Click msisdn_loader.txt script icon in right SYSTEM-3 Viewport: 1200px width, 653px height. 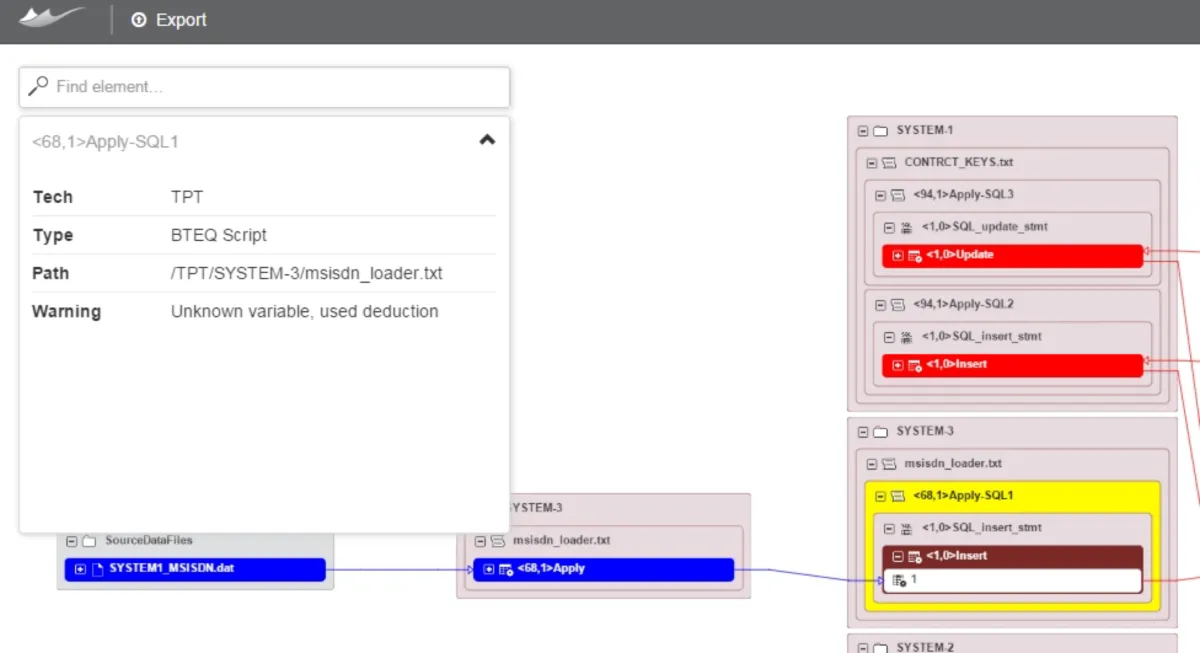(x=888, y=464)
